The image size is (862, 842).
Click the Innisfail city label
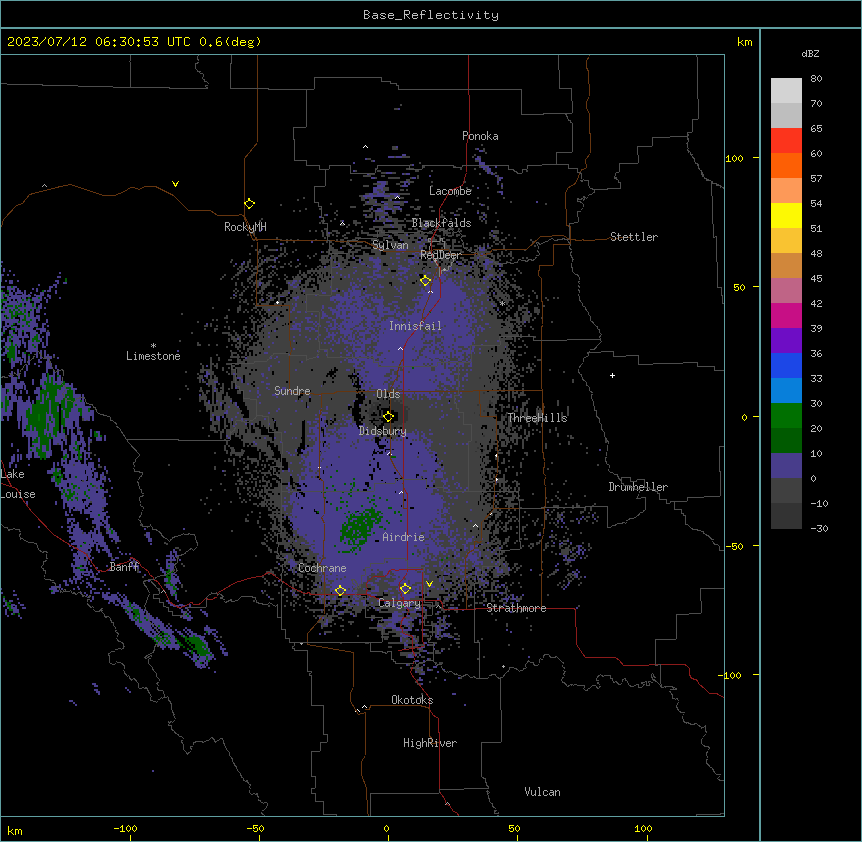(415, 326)
